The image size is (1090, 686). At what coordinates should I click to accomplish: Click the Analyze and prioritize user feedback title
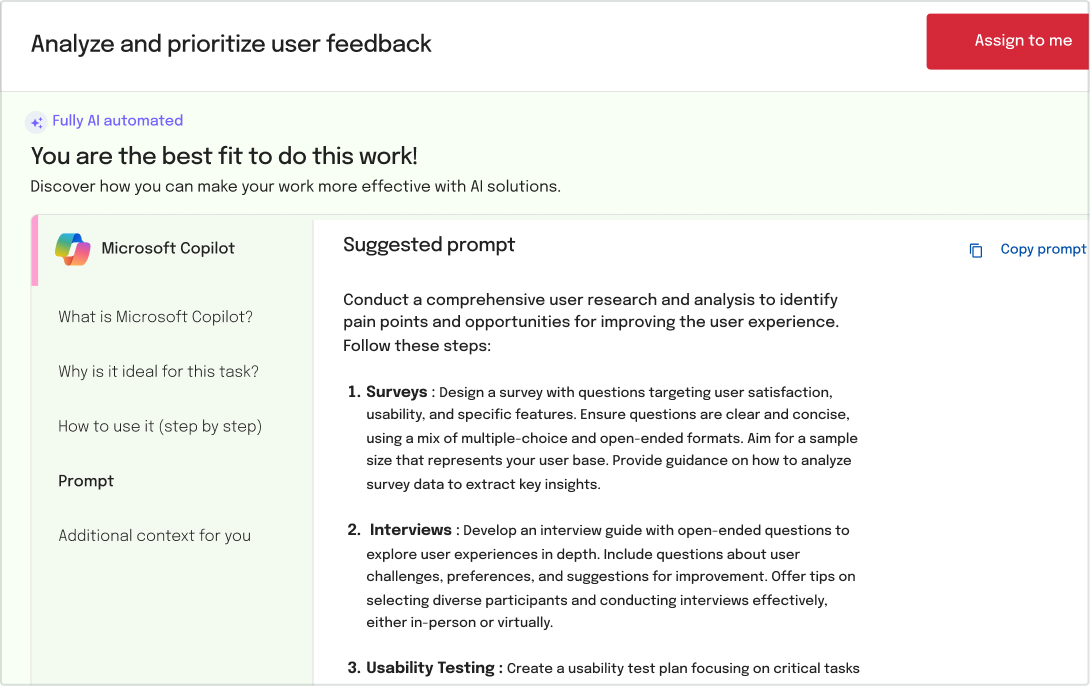(x=231, y=44)
